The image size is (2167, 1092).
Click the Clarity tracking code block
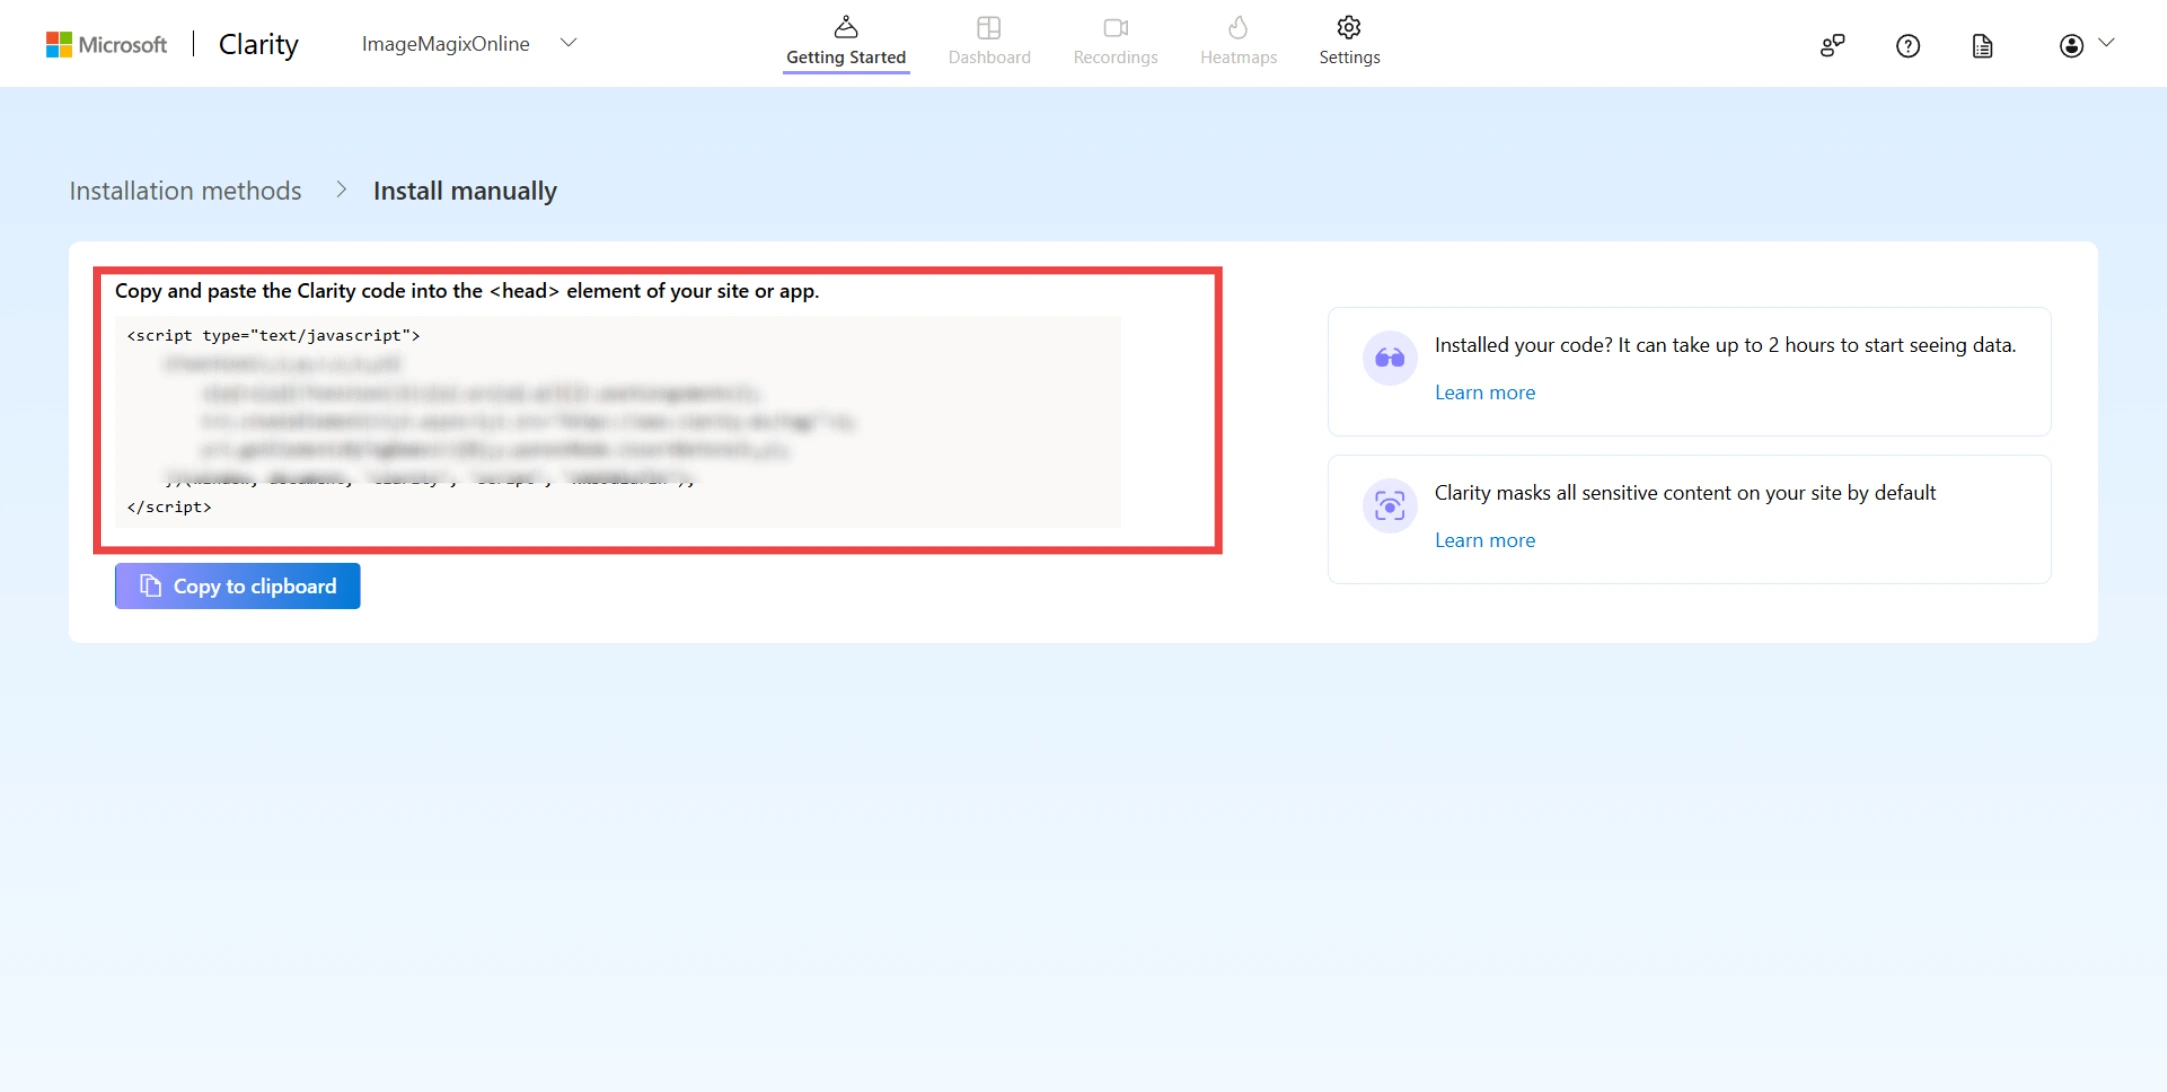click(618, 421)
